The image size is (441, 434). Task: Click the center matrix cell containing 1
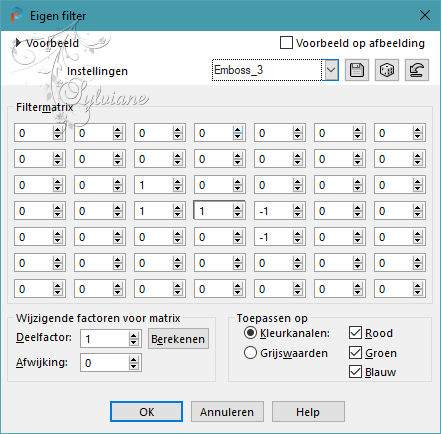[213, 211]
